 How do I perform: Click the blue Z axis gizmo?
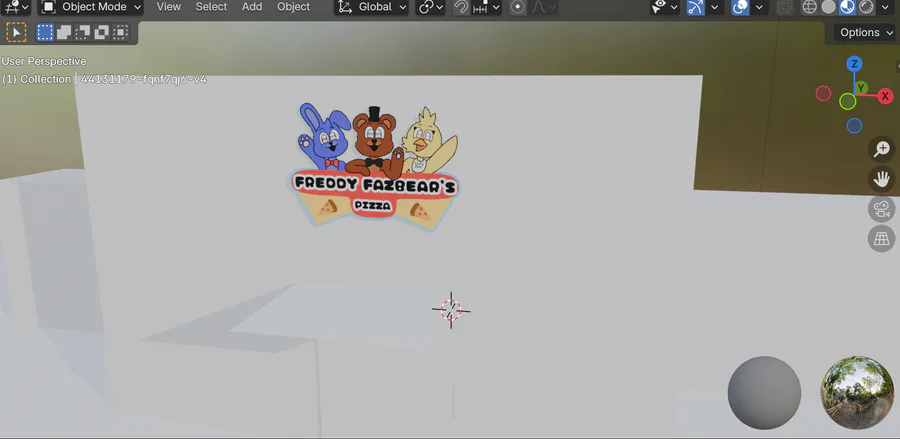coord(855,63)
